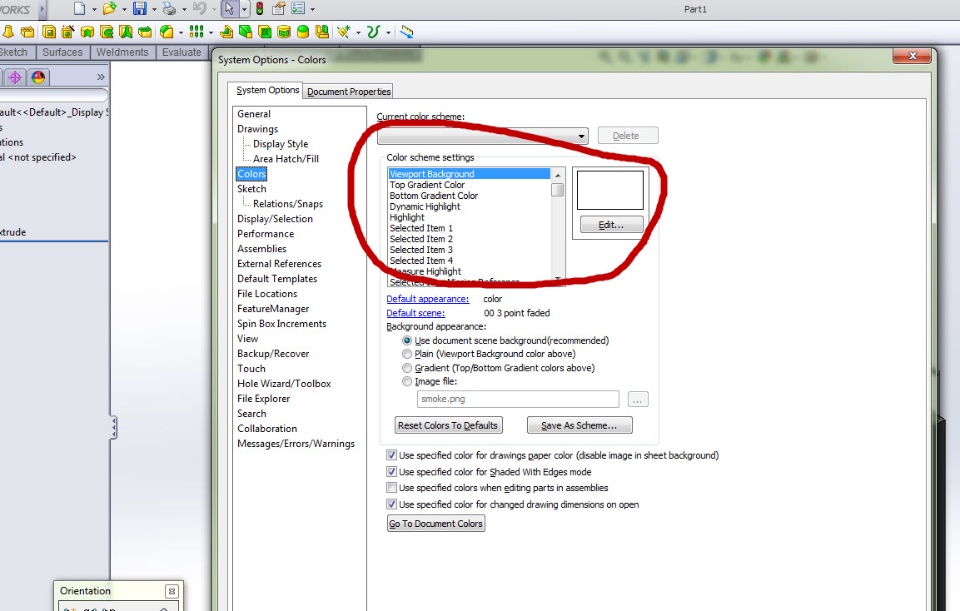
Task: Toggle color for changed drawing dimensions checkbox
Action: pos(391,504)
